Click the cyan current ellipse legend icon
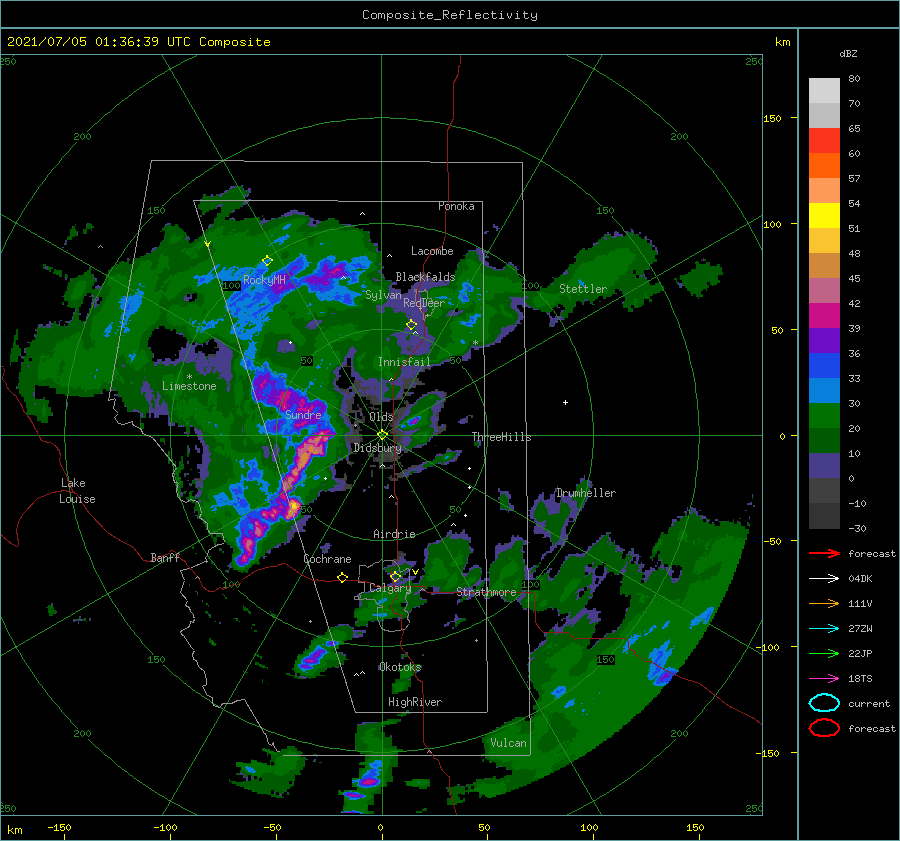This screenshot has width=900, height=841. coord(824,703)
